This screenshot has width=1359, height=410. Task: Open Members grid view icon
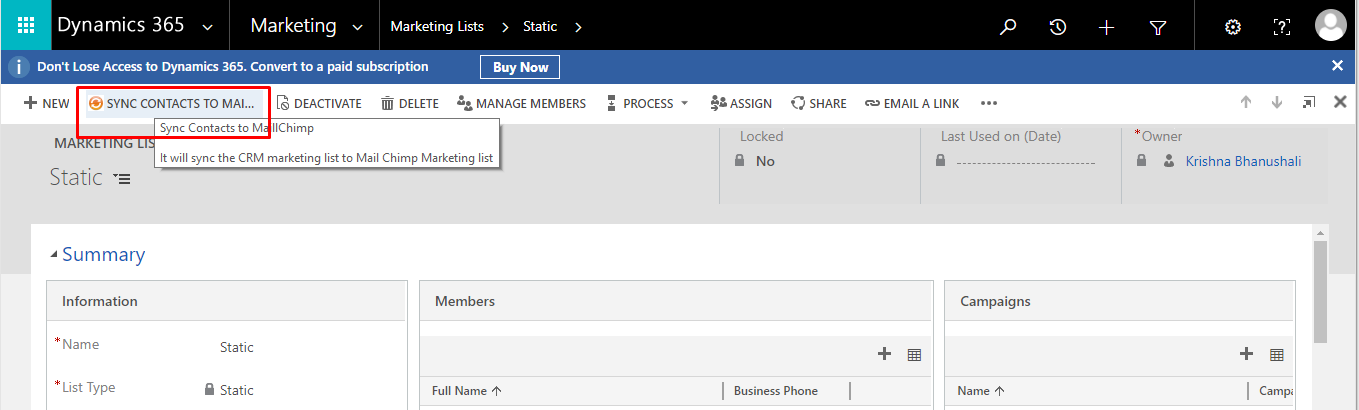[x=914, y=354]
